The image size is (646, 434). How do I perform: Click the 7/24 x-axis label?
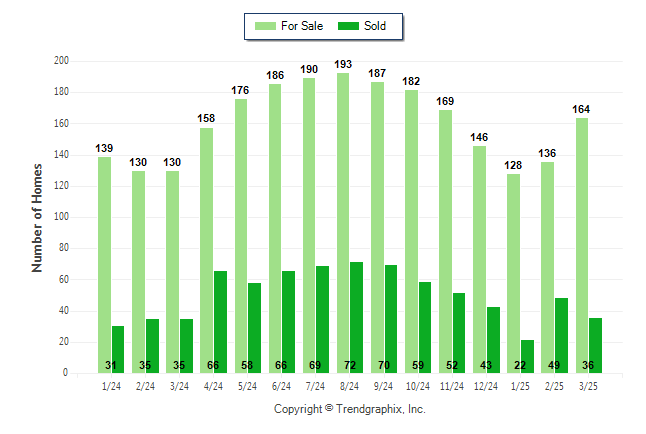315,386
